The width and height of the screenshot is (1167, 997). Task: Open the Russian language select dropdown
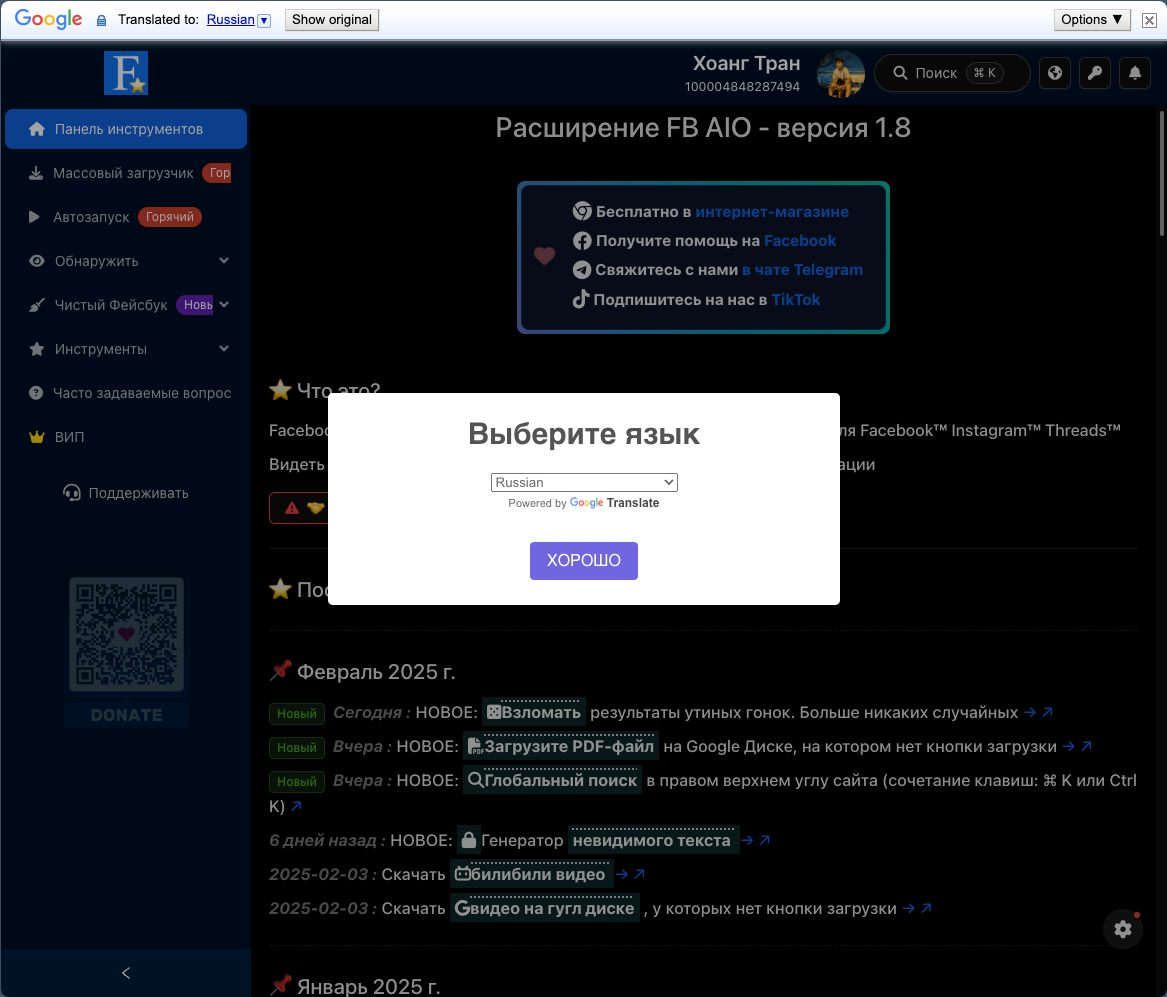[584, 482]
